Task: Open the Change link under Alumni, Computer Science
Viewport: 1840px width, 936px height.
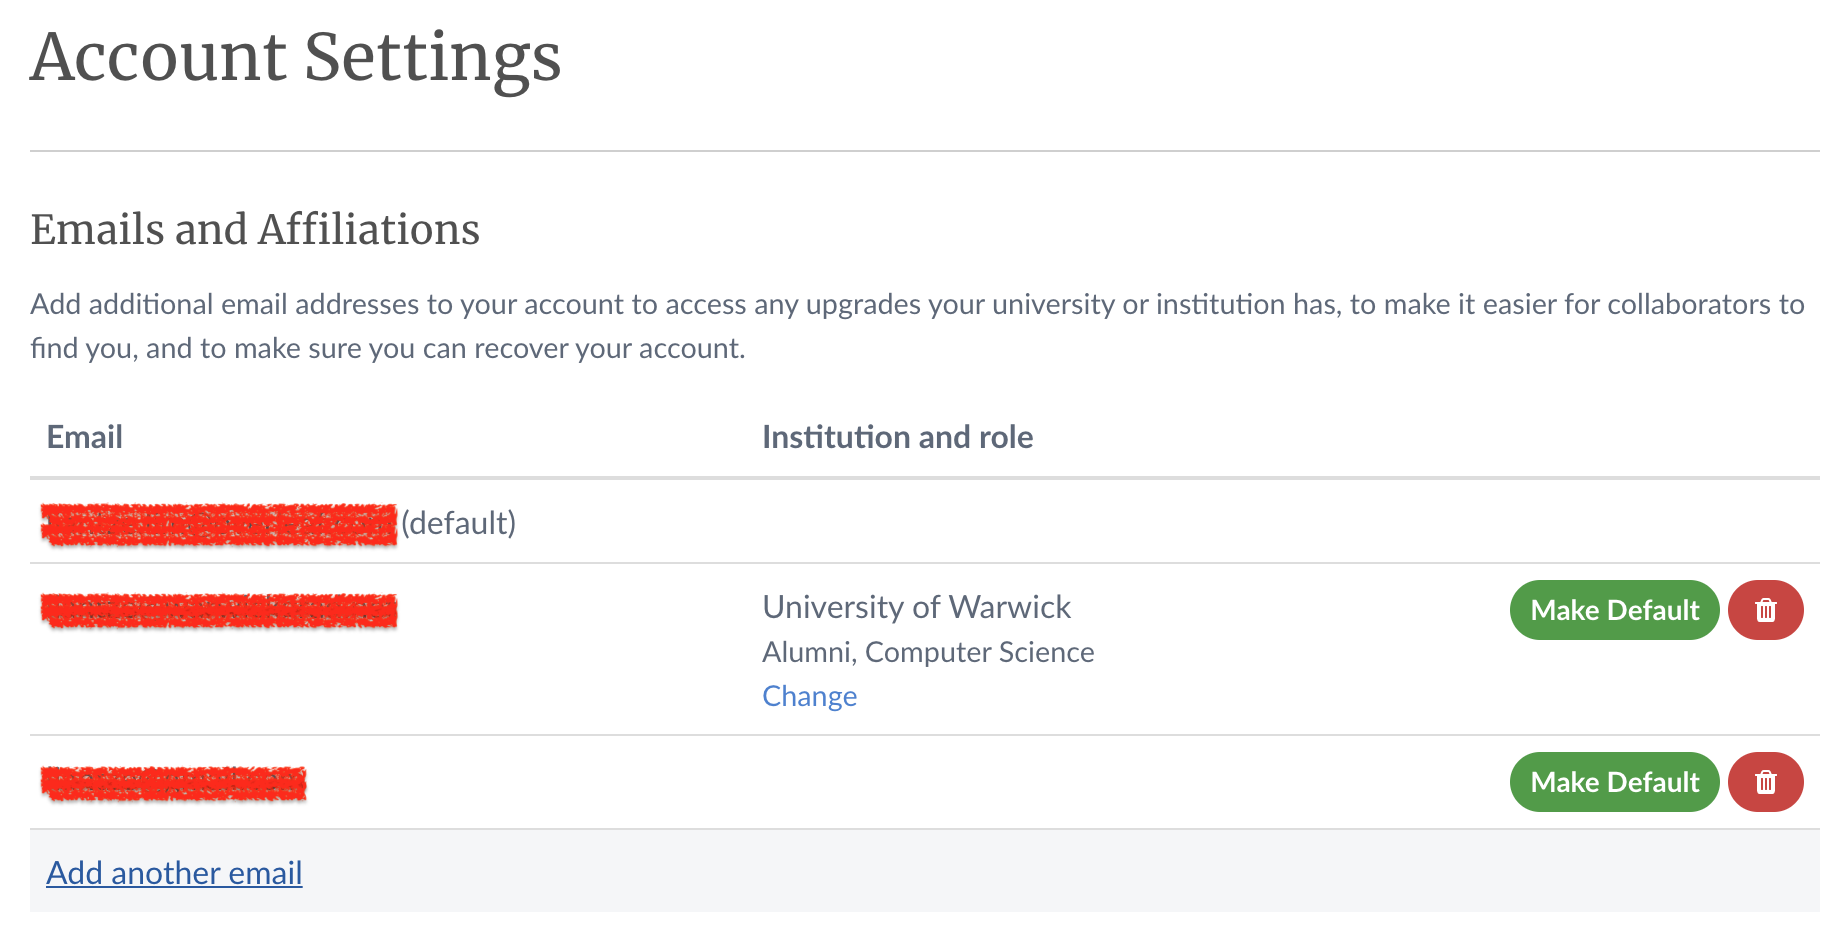Action: pyautogui.click(x=809, y=696)
